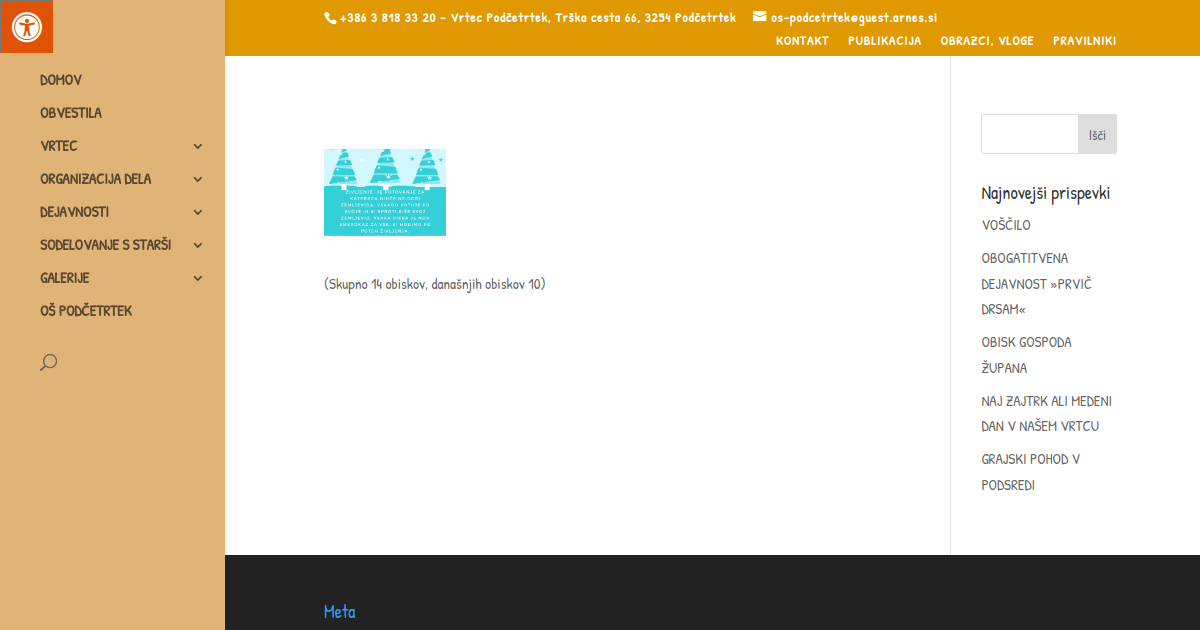Click the envelope email icon
Viewport: 1200px width, 630px height.
[x=759, y=16]
